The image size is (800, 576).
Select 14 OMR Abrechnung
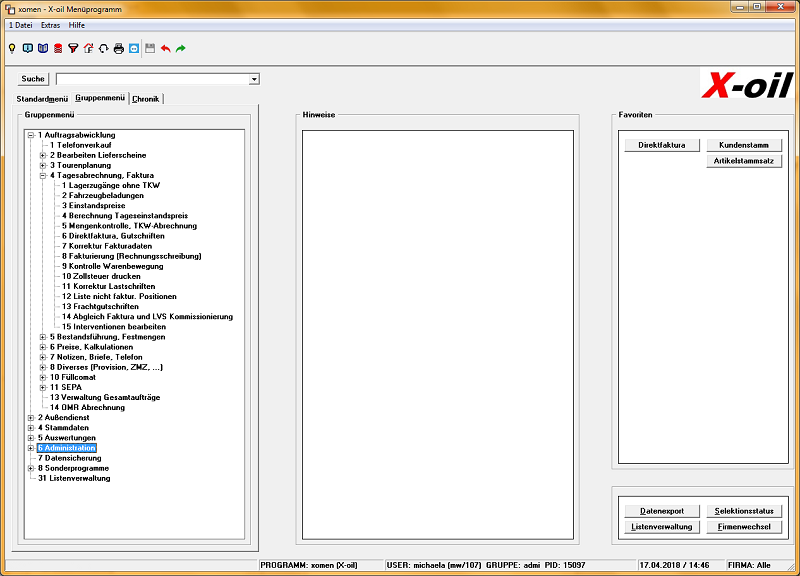coord(87,407)
